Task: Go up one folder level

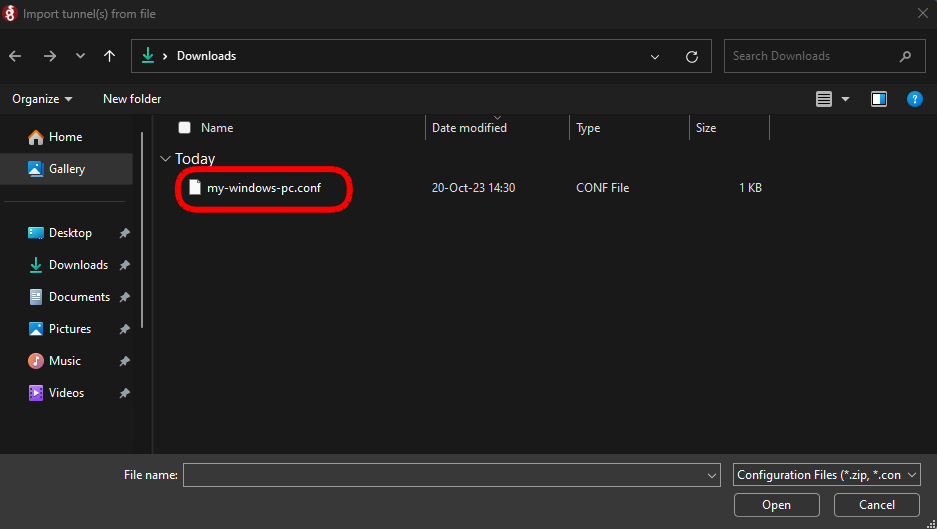Action: pyautogui.click(x=110, y=56)
